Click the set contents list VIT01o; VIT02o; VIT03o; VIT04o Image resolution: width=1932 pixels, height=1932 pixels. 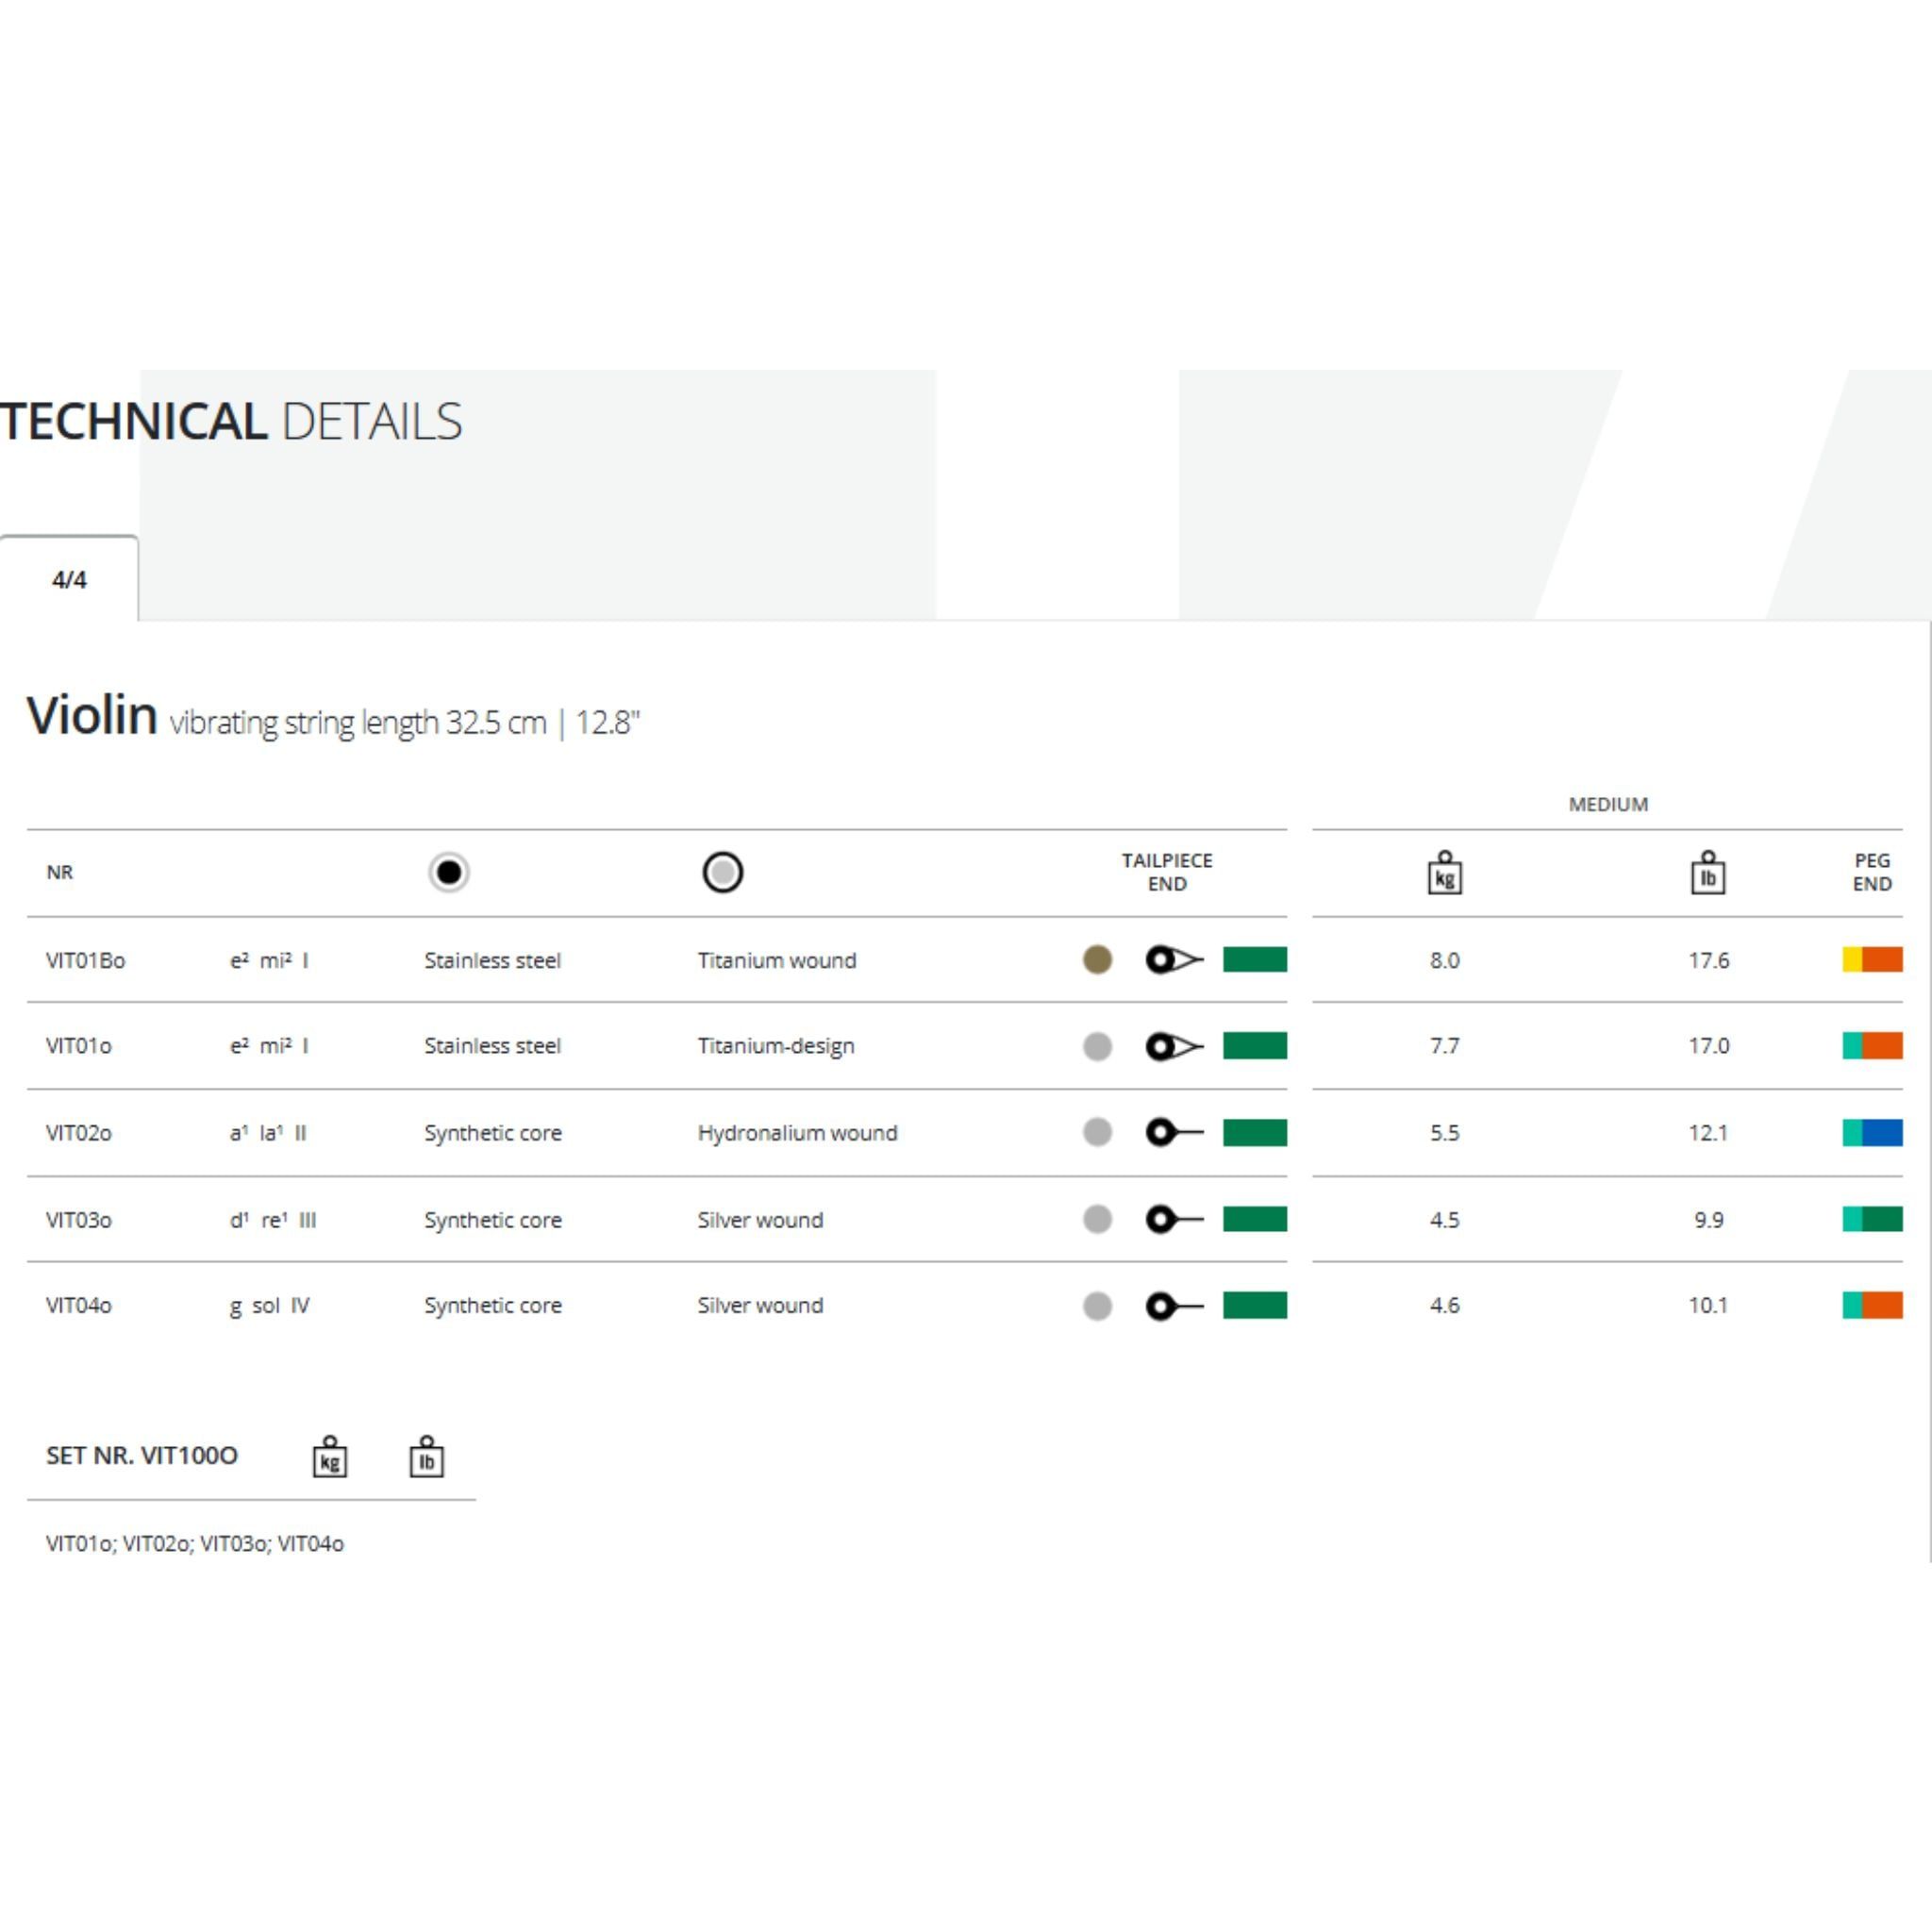[x=195, y=1543]
